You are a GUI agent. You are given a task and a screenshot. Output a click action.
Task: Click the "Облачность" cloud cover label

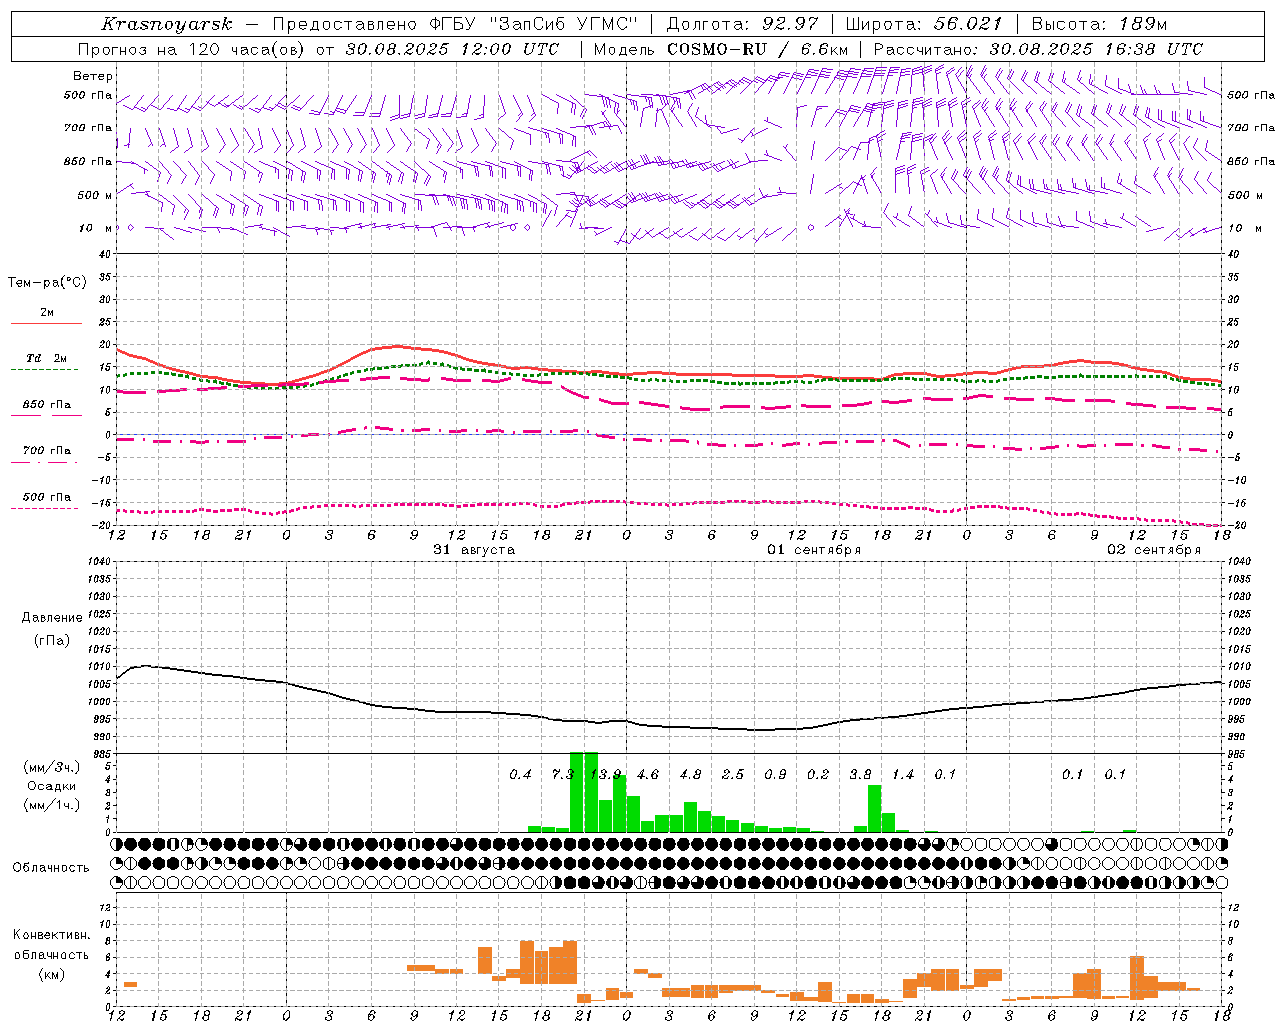(x=51, y=868)
